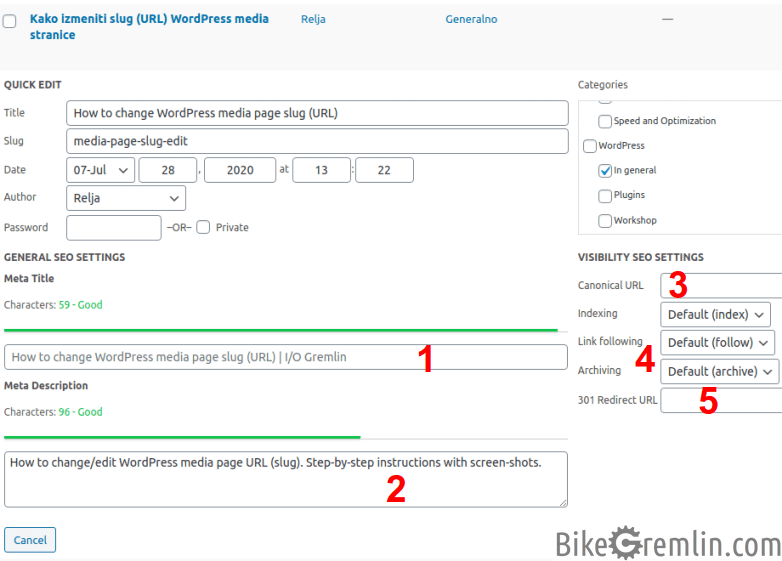Click the Categories label
The image size is (782, 561).
(x=602, y=85)
